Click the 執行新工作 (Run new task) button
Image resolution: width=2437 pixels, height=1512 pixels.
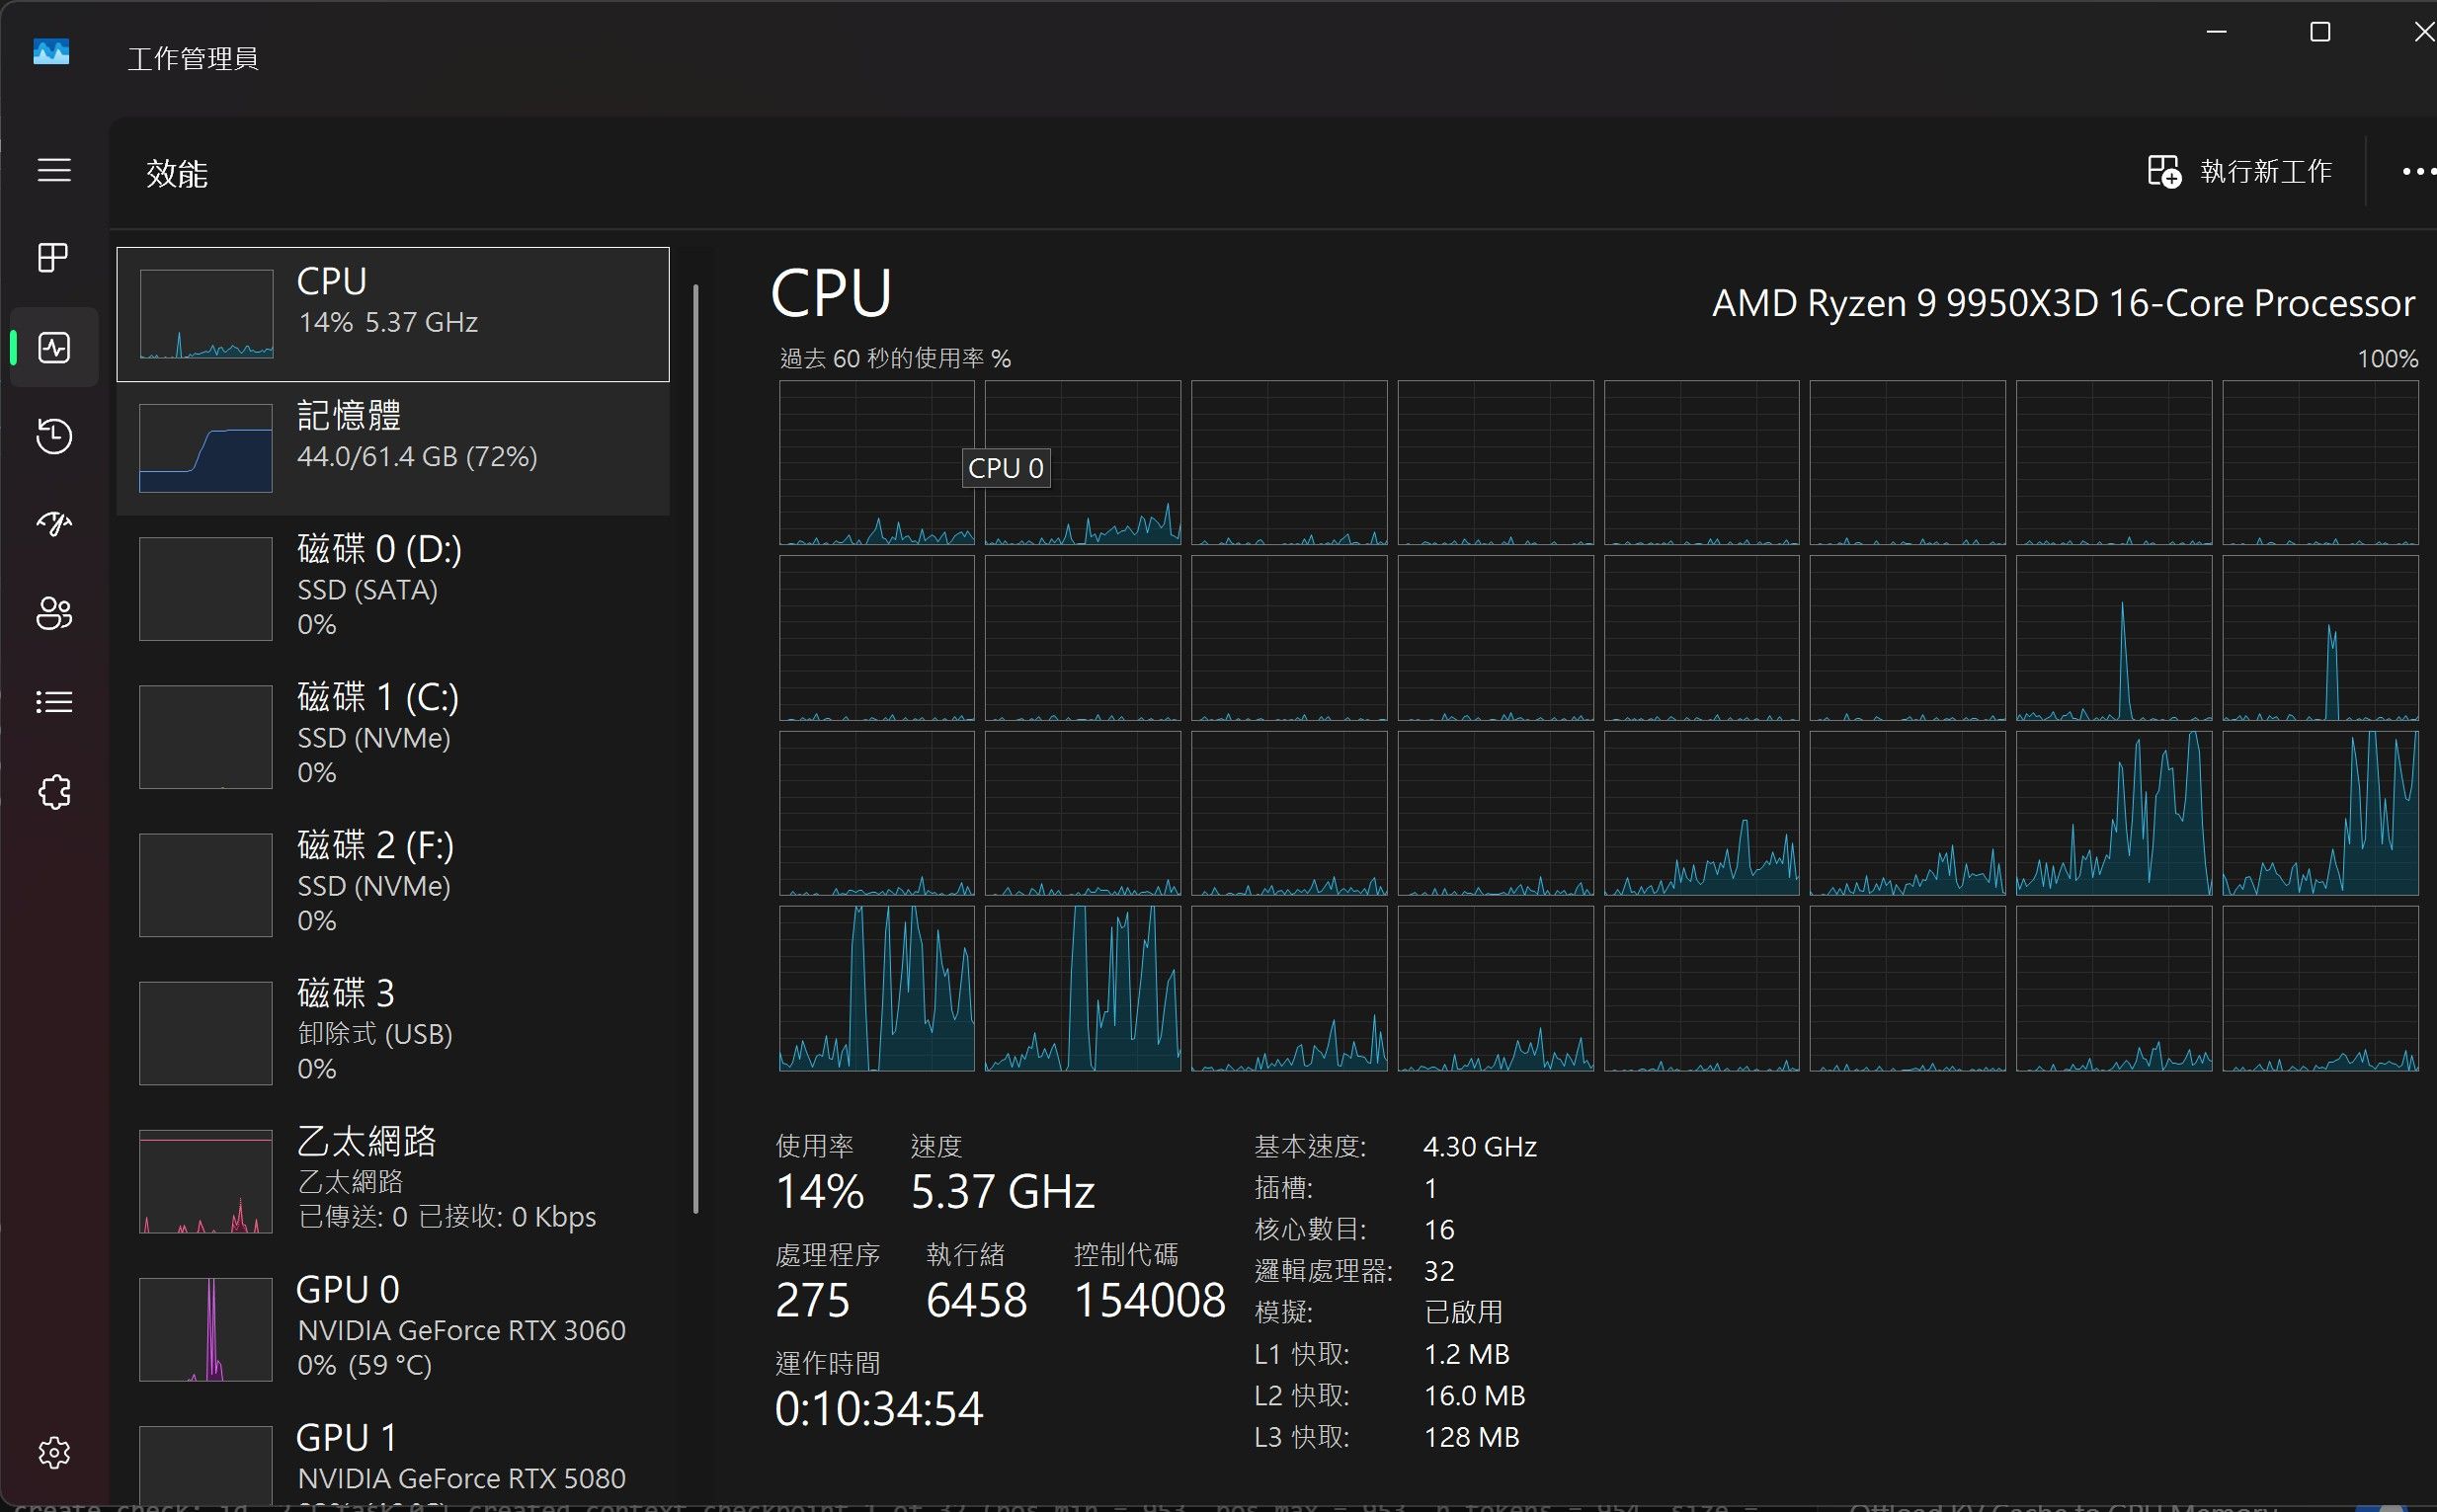tap(2239, 171)
